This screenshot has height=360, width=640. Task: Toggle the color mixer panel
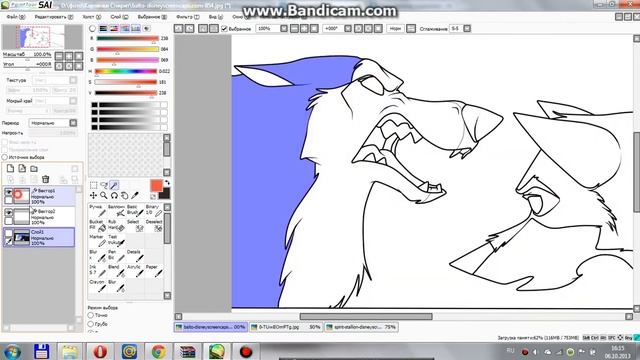coord(124,28)
